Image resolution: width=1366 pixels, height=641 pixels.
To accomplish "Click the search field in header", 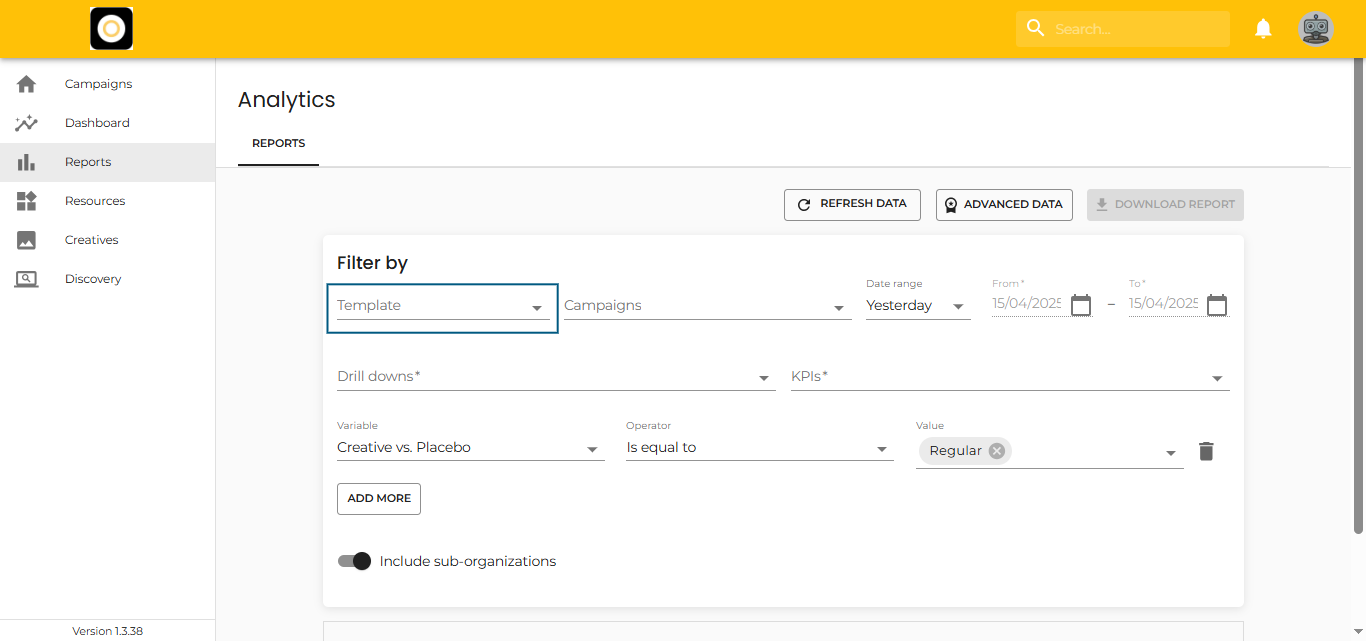I will coord(1135,29).
